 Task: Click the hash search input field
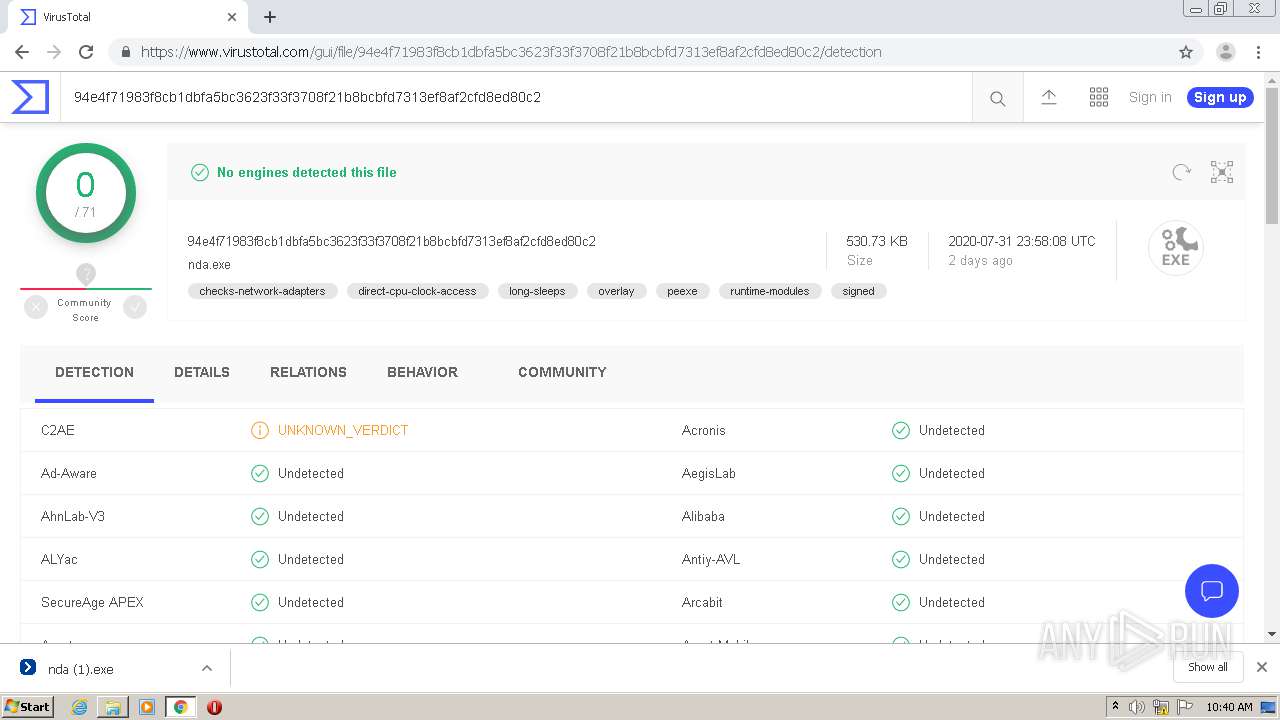516,97
